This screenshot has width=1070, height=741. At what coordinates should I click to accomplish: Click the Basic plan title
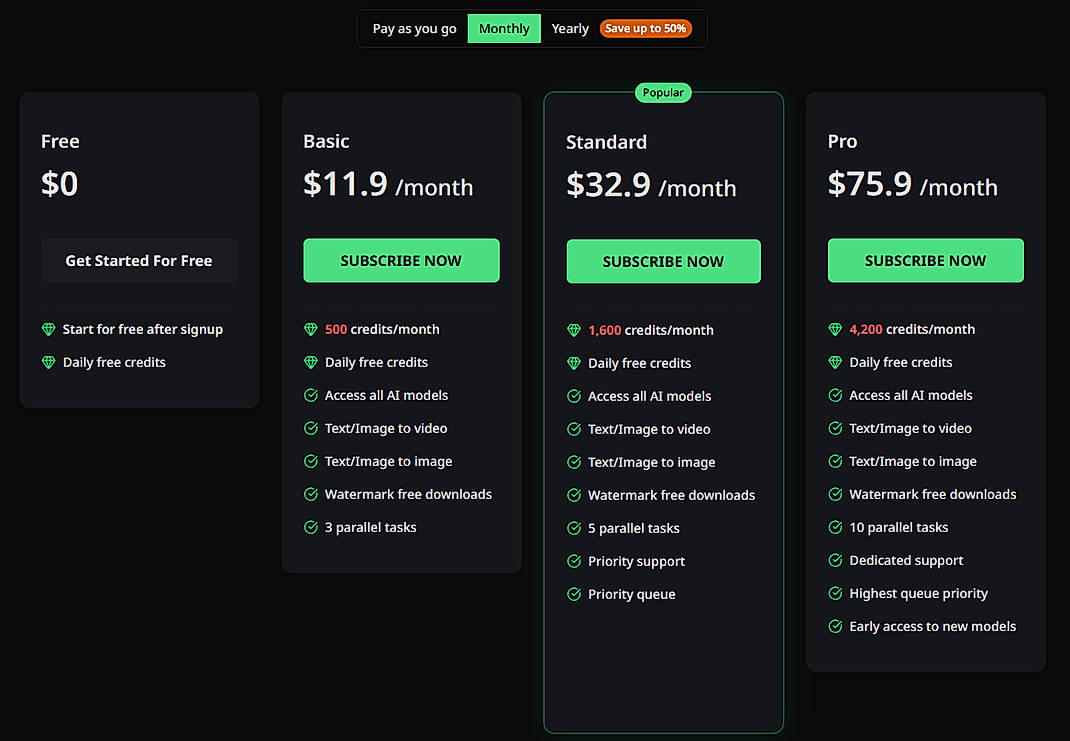(x=326, y=141)
